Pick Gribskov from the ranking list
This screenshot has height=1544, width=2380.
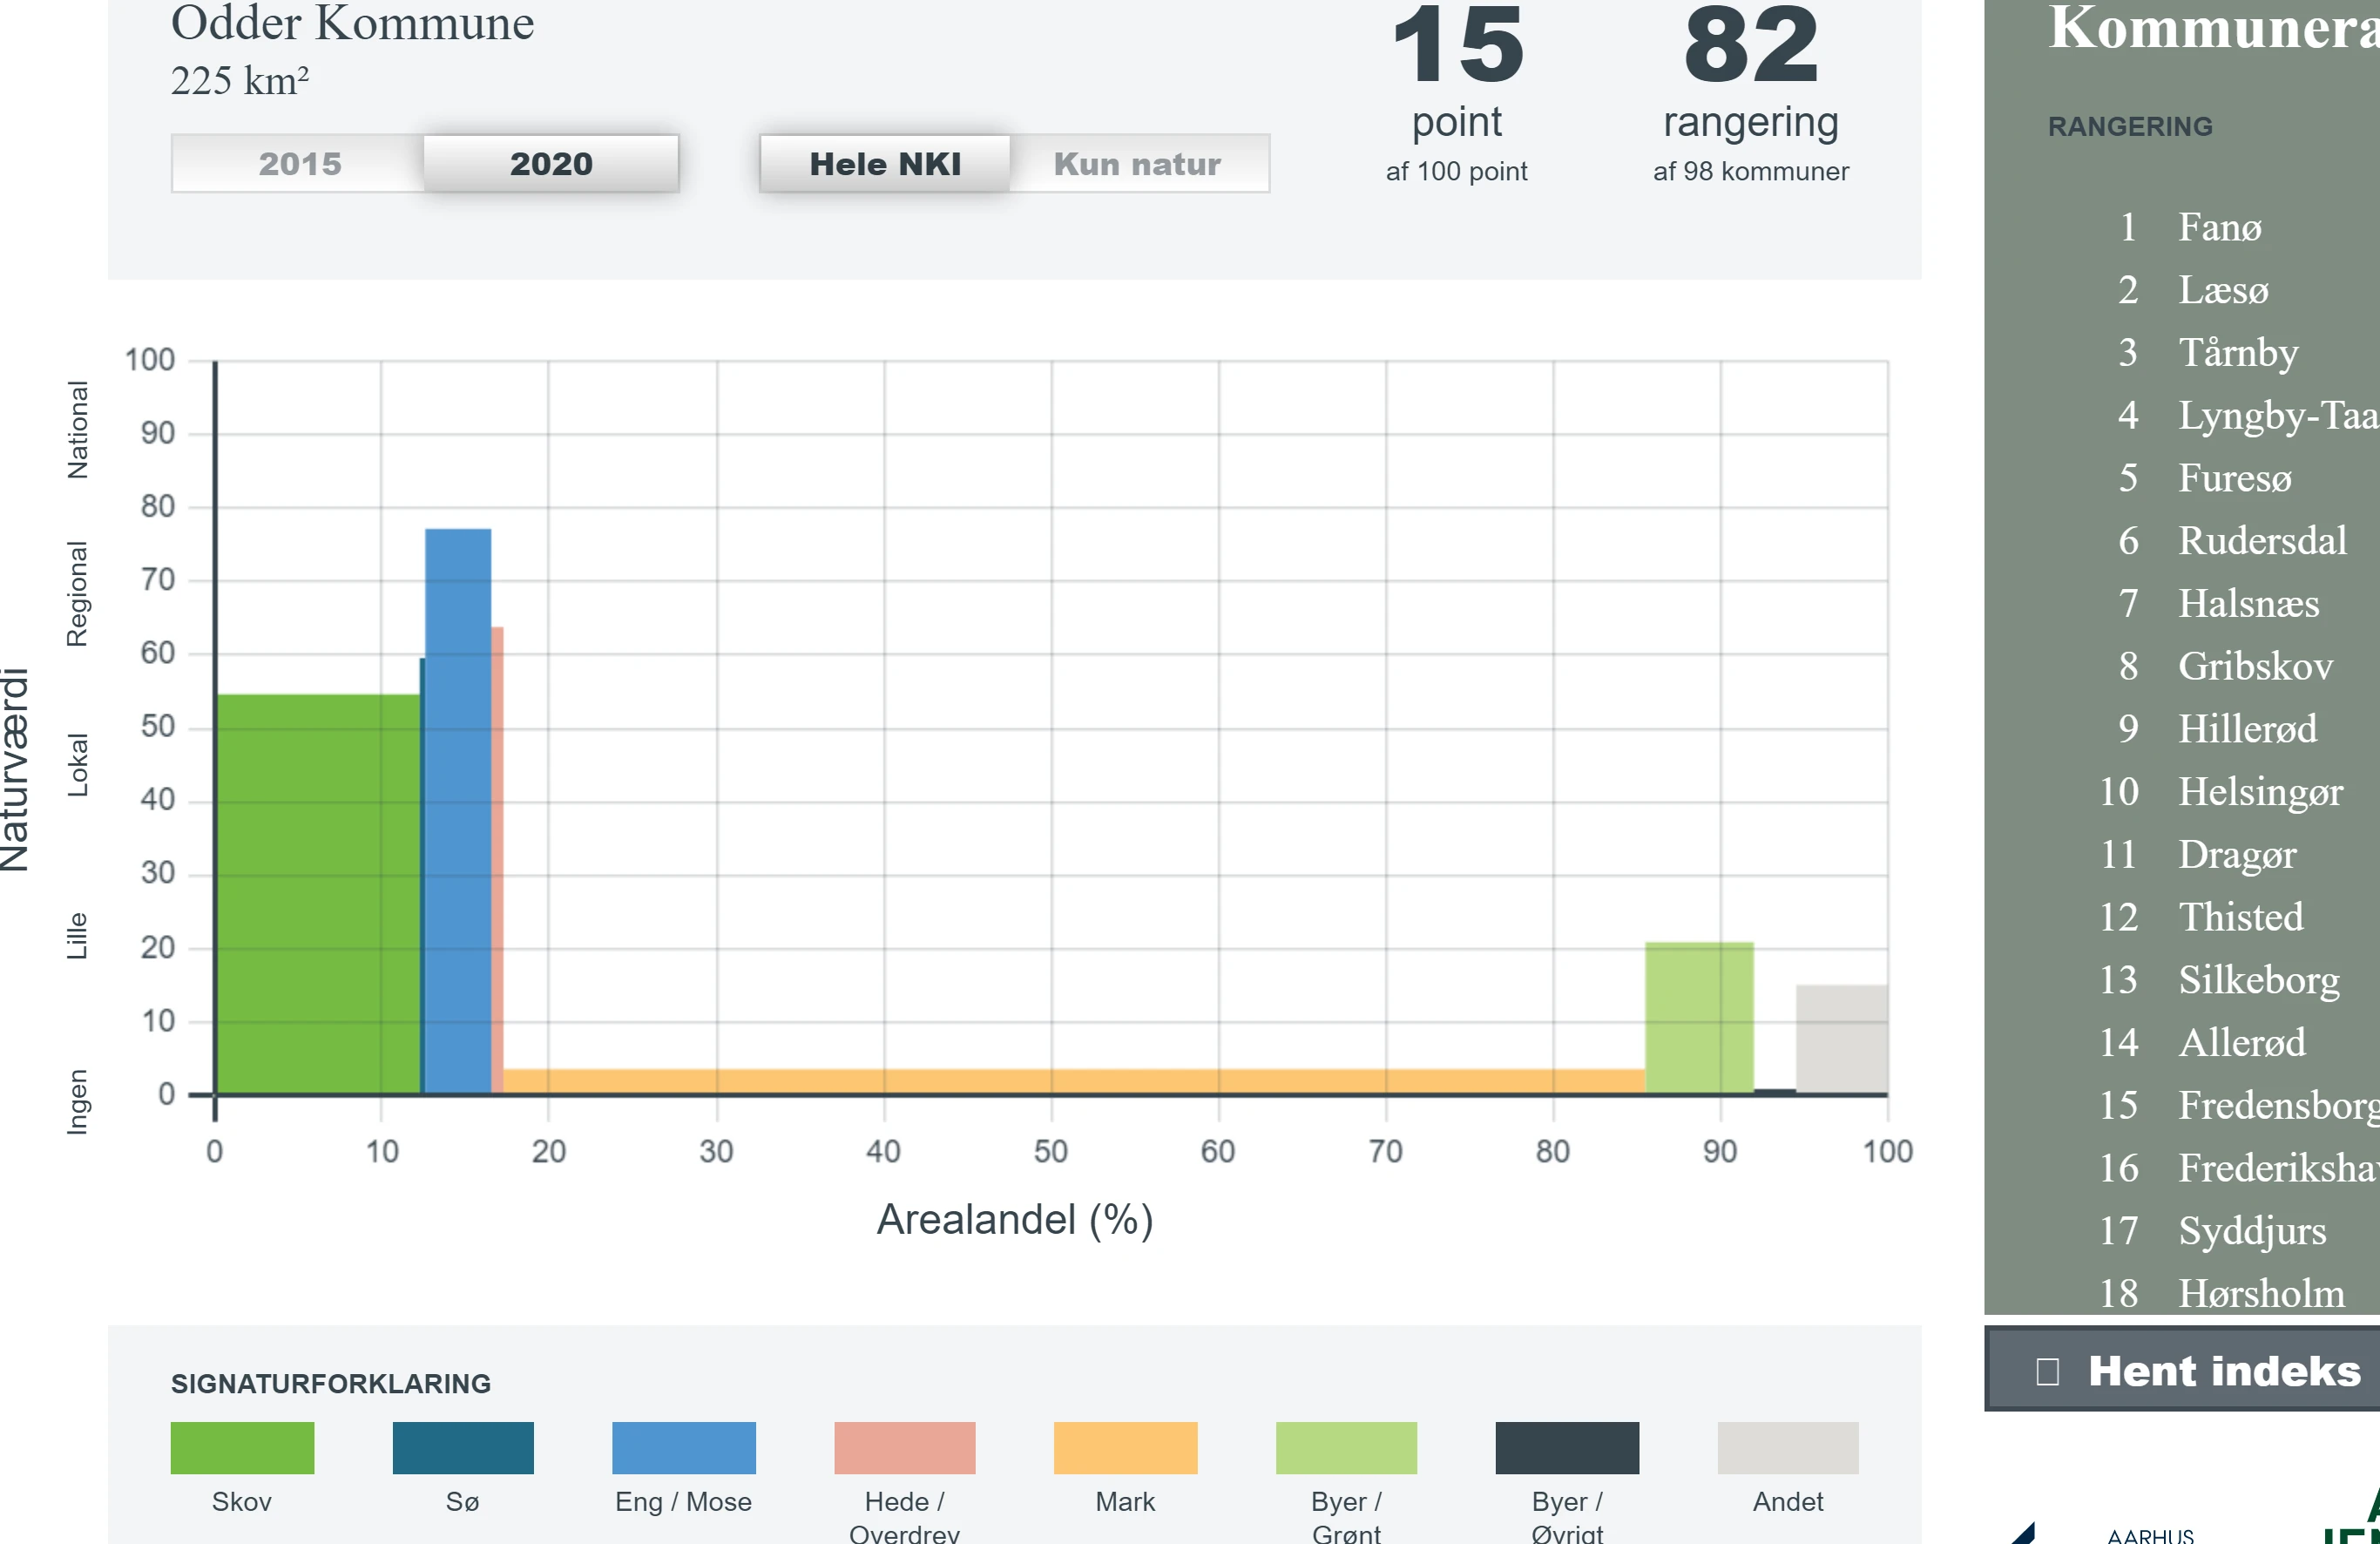click(x=2255, y=666)
